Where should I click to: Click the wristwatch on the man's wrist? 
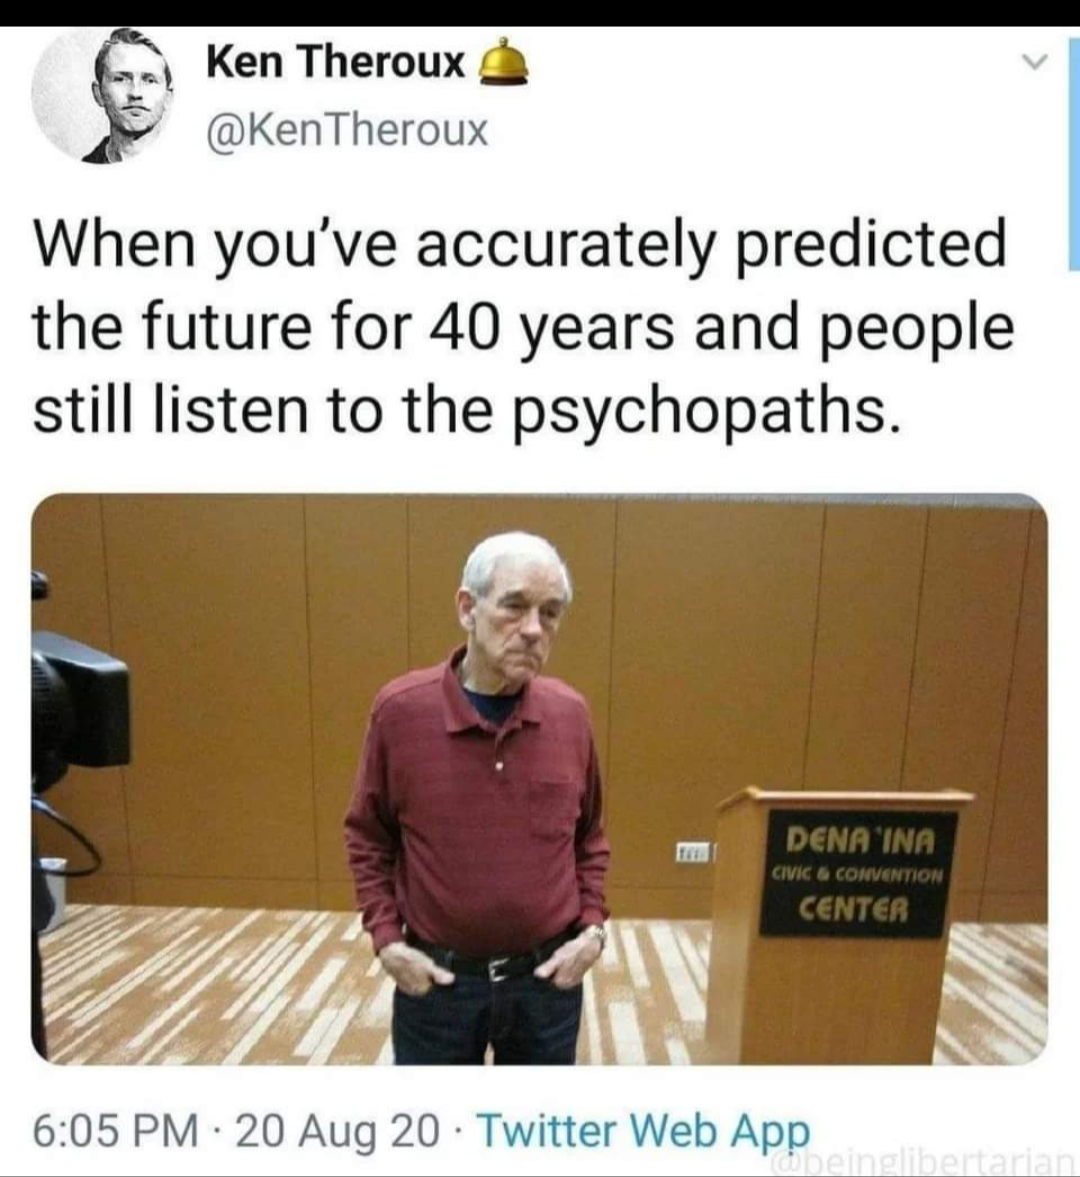click(x=597, y=935)
